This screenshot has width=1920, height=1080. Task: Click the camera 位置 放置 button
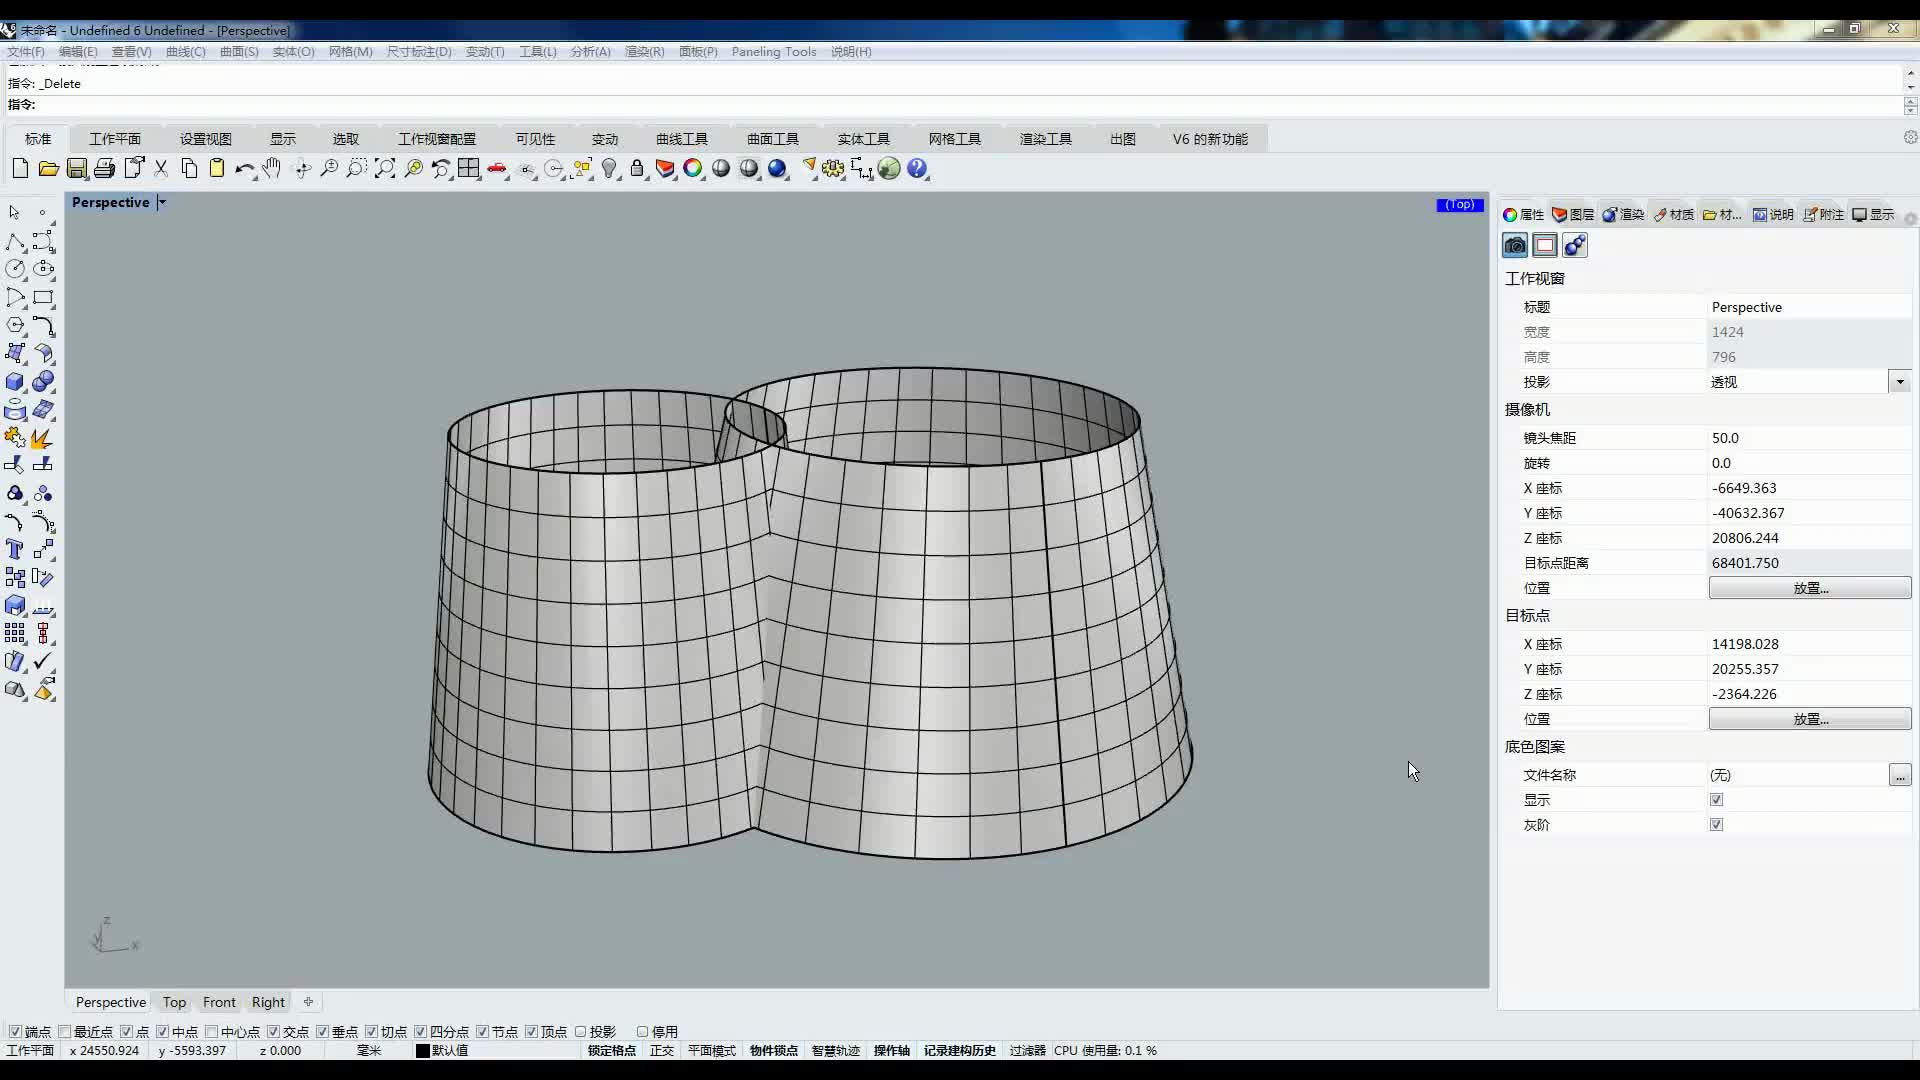[x=1809, y=588]
